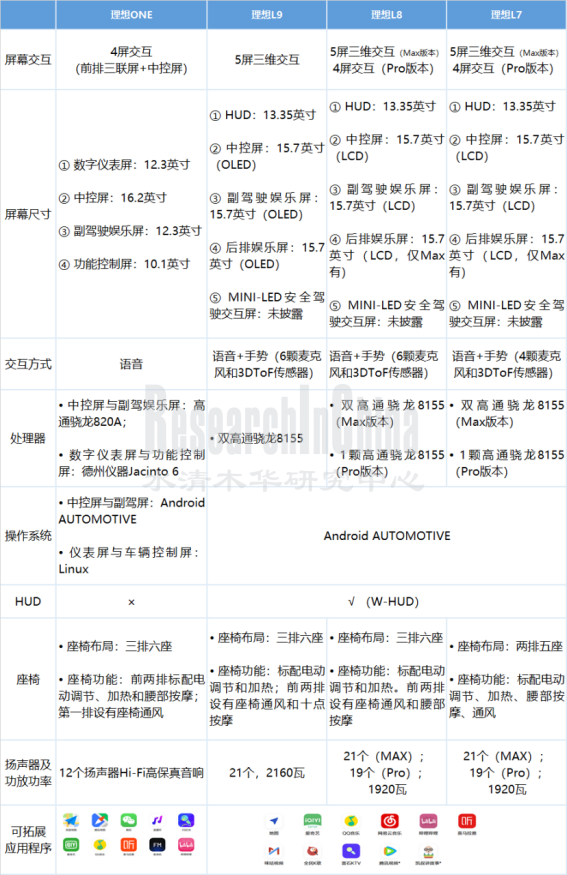567x875 pixels.
Task: Click the 处理器 row label
Action: point(28,439)
